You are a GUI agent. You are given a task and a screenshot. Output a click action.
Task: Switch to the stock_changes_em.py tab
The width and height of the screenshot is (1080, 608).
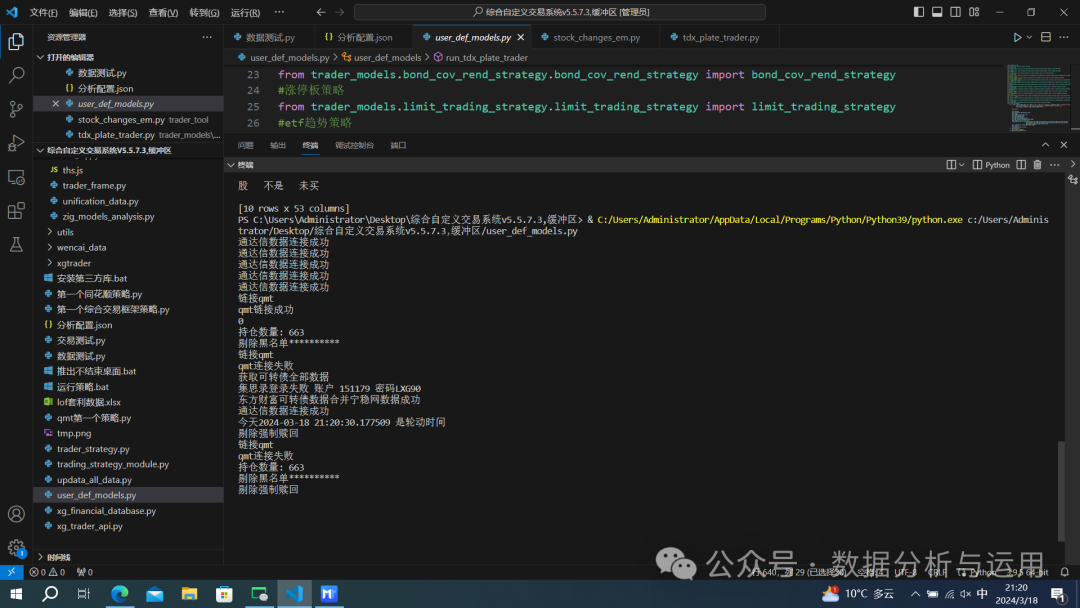point(596,37)
